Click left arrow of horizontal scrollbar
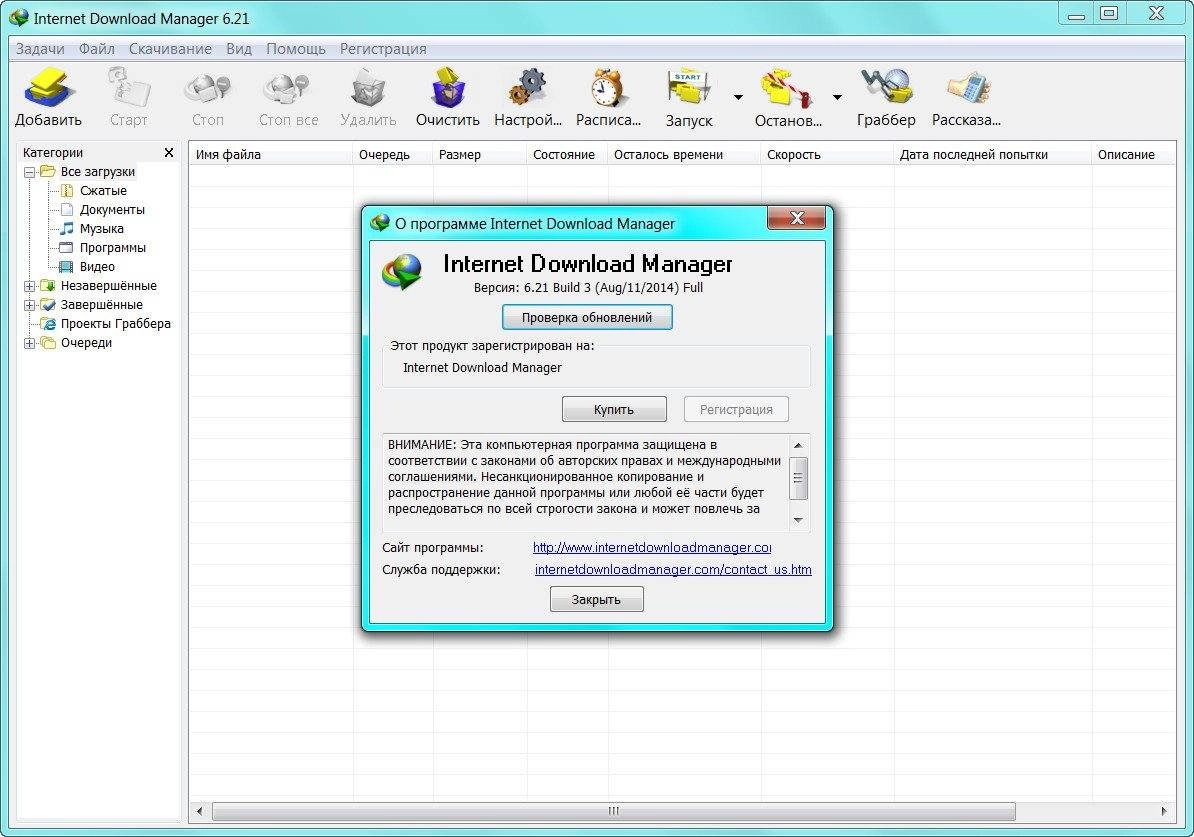This screenshot has width=1194, height=837. (200, 811)
